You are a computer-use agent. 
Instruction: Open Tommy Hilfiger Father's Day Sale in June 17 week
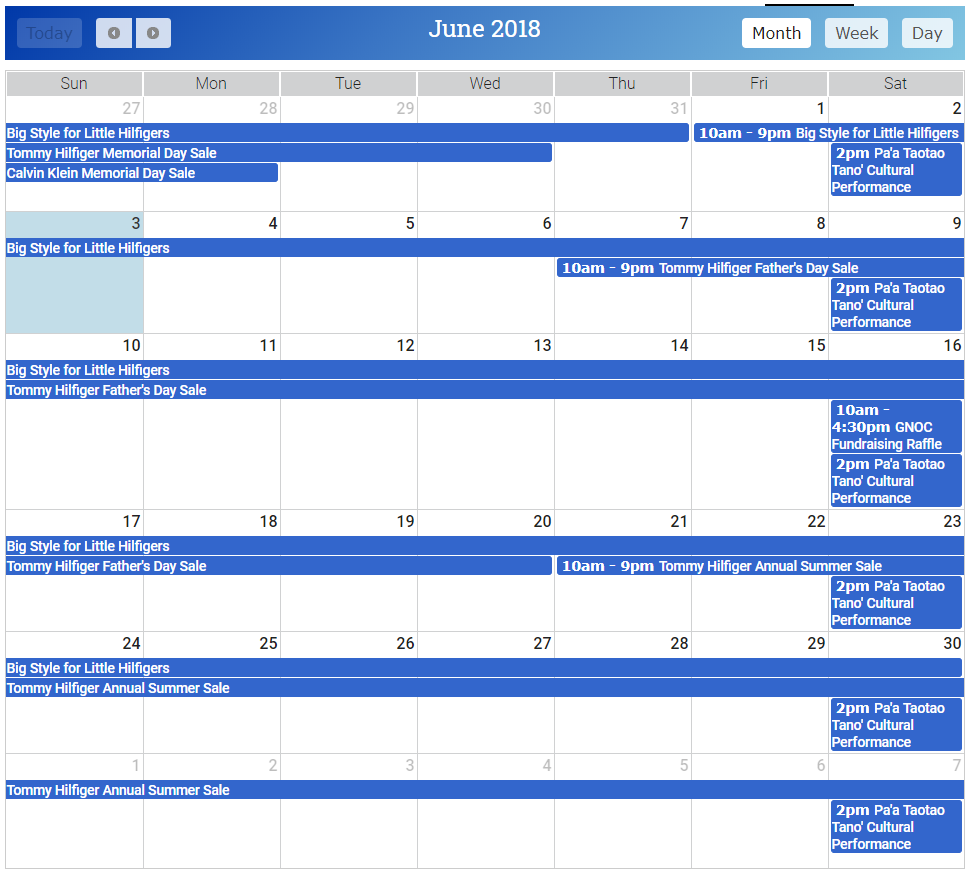pos(279,565)
